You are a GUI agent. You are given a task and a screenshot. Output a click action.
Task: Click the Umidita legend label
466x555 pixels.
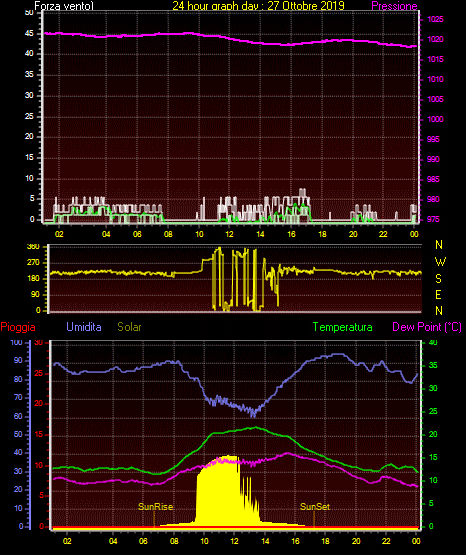point(84,326)
